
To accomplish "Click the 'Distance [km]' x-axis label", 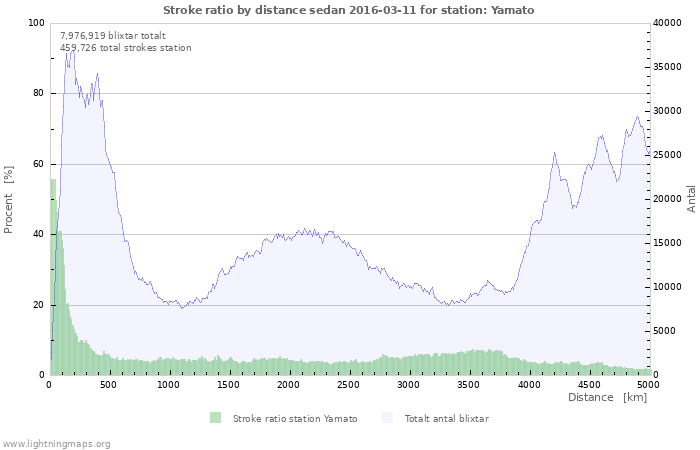I will click(x=607, y=397).
